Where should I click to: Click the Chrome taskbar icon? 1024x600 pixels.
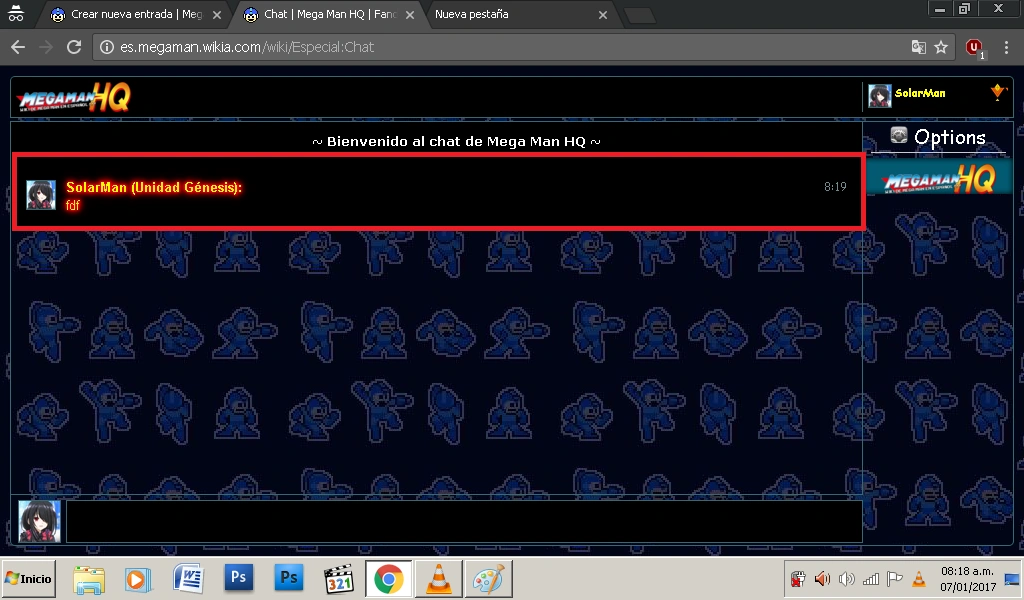click(389, 579)
